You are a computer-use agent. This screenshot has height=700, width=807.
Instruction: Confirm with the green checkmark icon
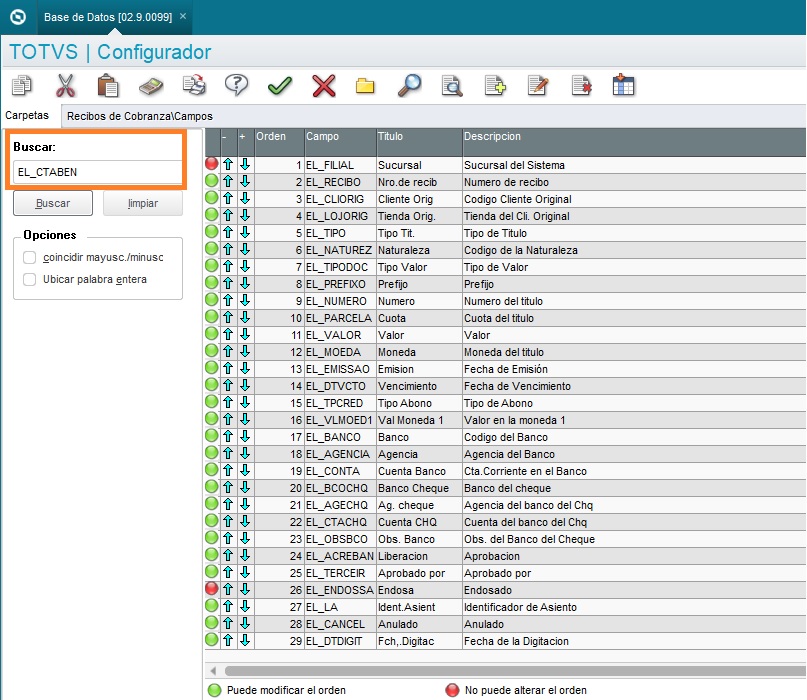click(x=280, y=85)
